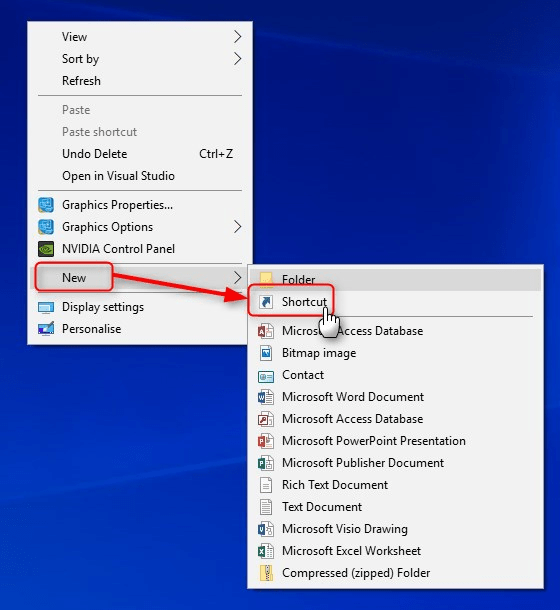
Task: Choose Refresh from the context menu
Action: 140,81
